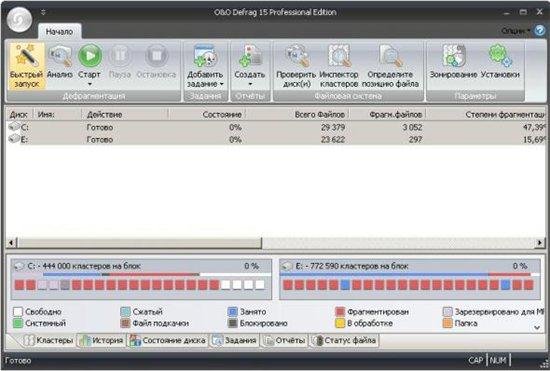This screenshot has height=371, width=550.
Task: Click the green Системный legend swatch
Action: coord(18,323)
